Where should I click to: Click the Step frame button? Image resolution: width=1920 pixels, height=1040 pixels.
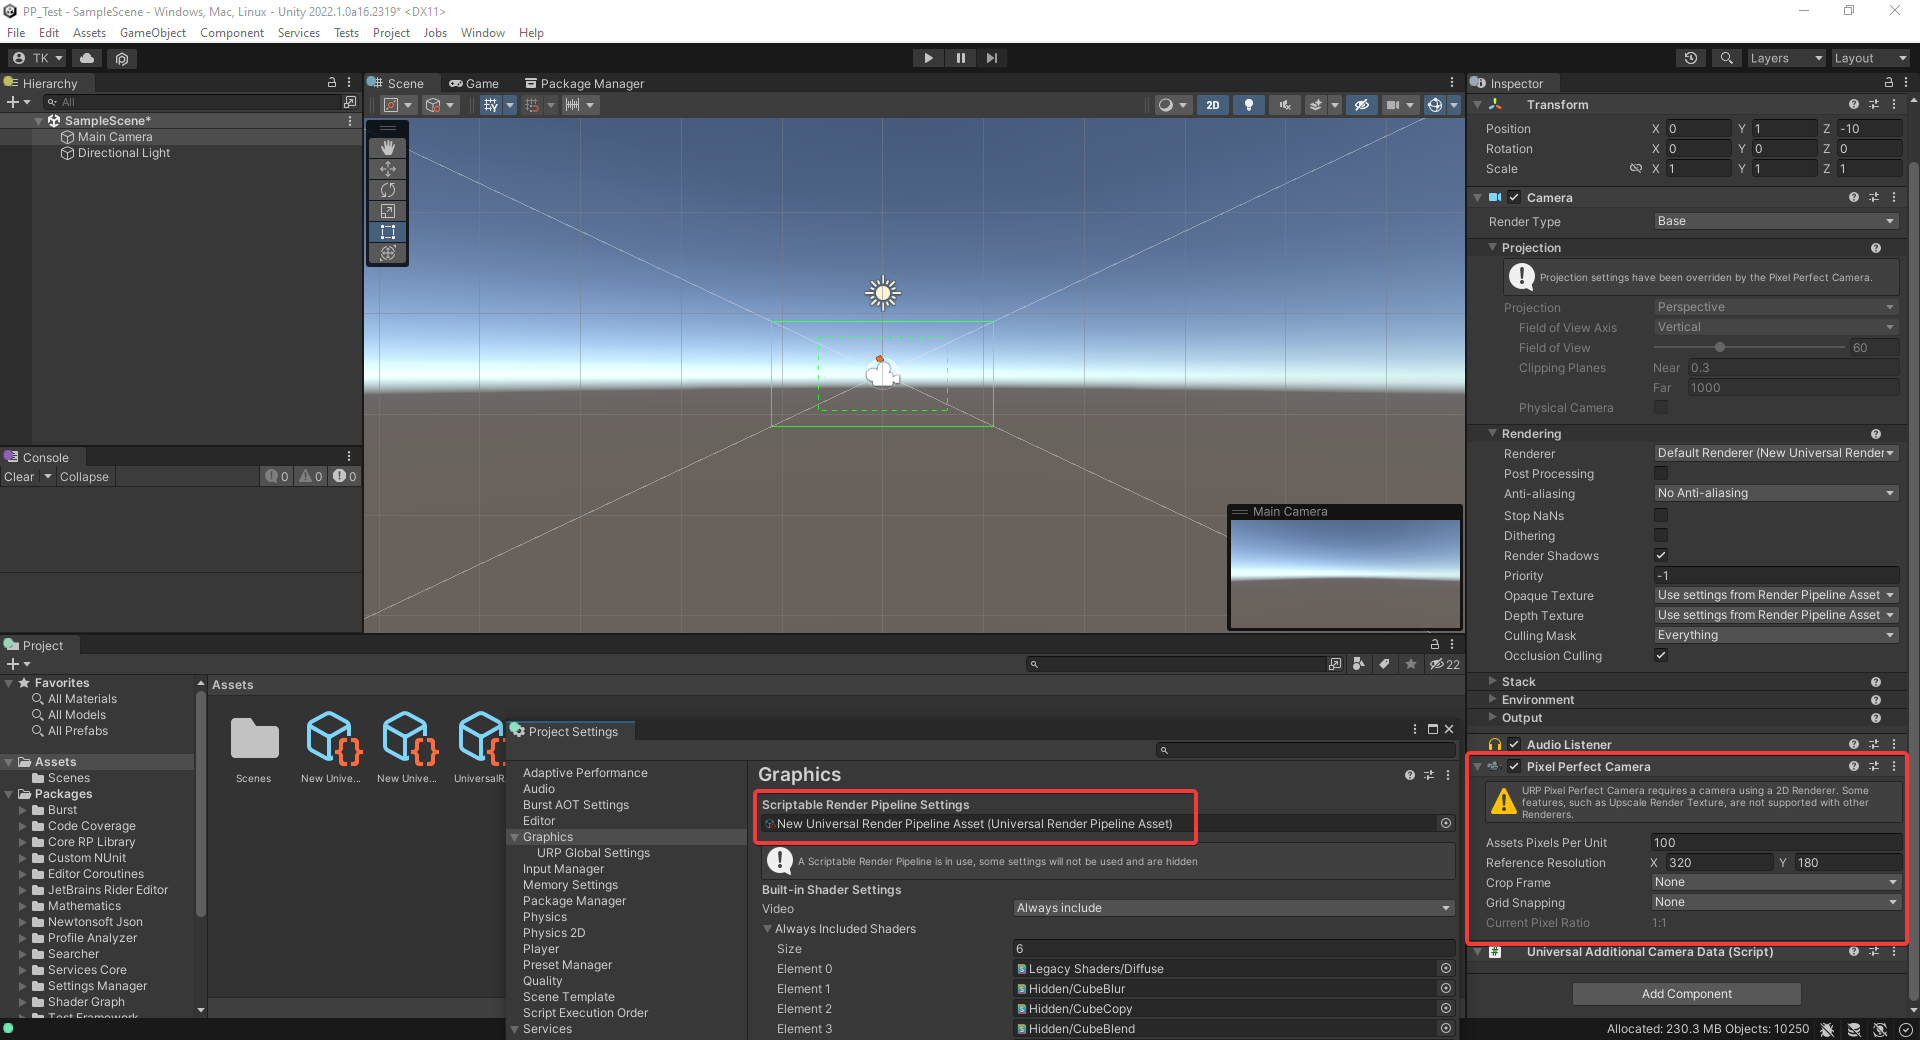tap(992, 58)
